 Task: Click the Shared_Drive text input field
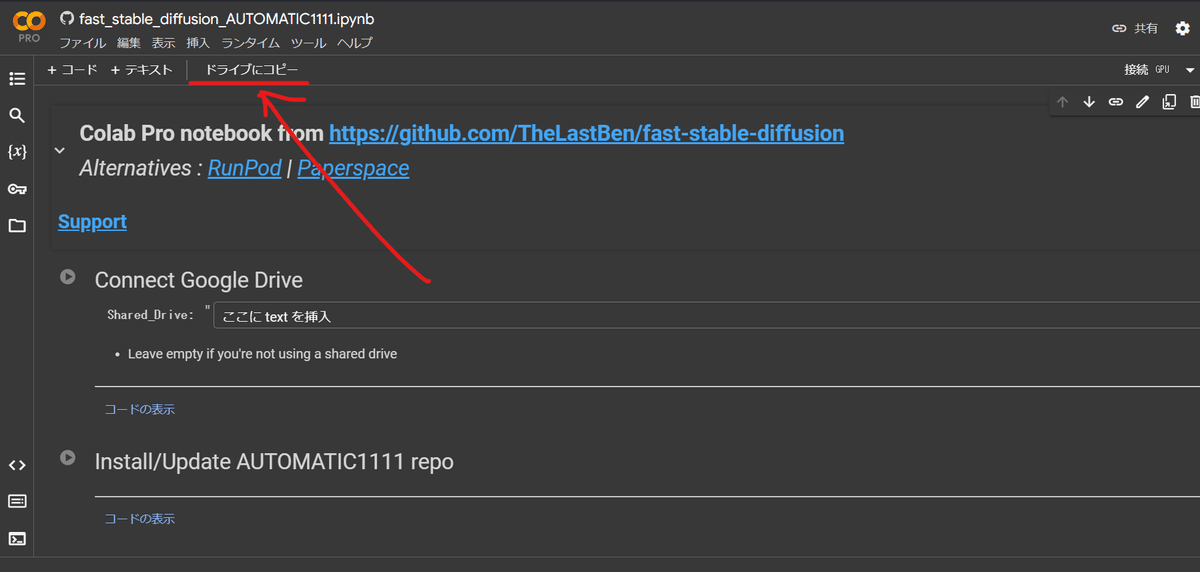click(x=700, y=316)
